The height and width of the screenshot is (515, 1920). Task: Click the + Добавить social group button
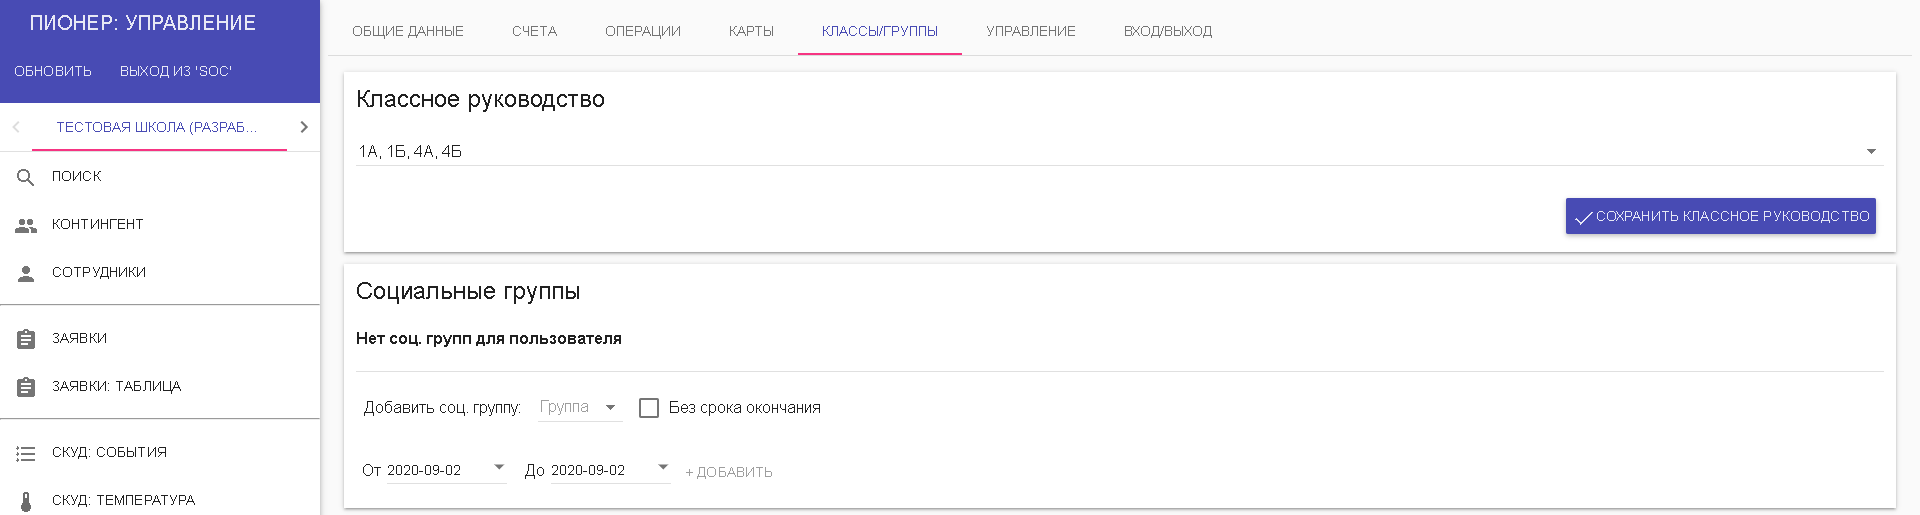(x=729, y=472)
